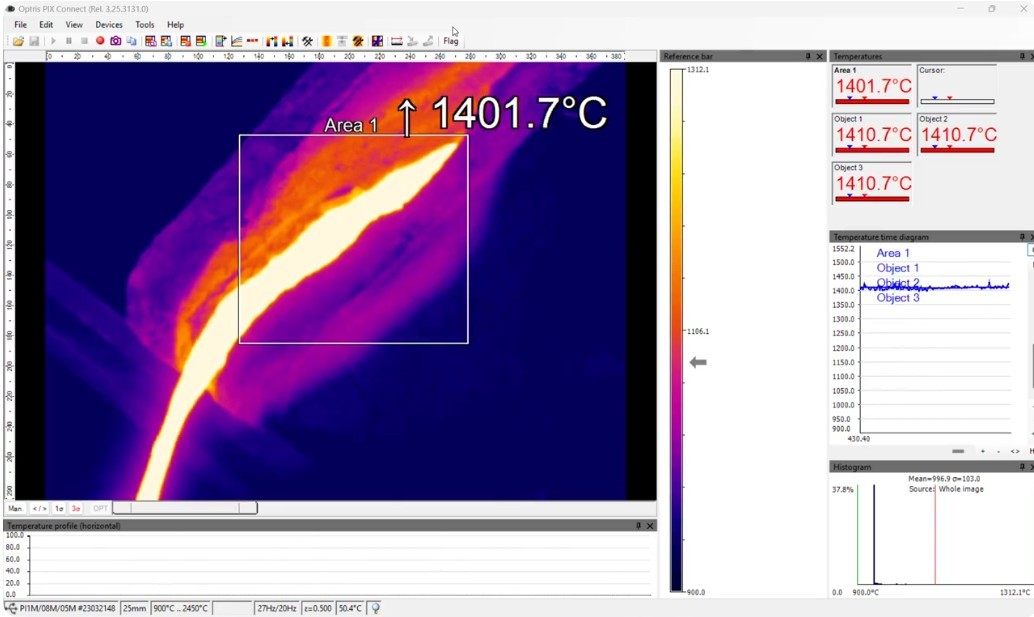
Task: Open configuration with the hammer and wrench icon
Action: 307,41
